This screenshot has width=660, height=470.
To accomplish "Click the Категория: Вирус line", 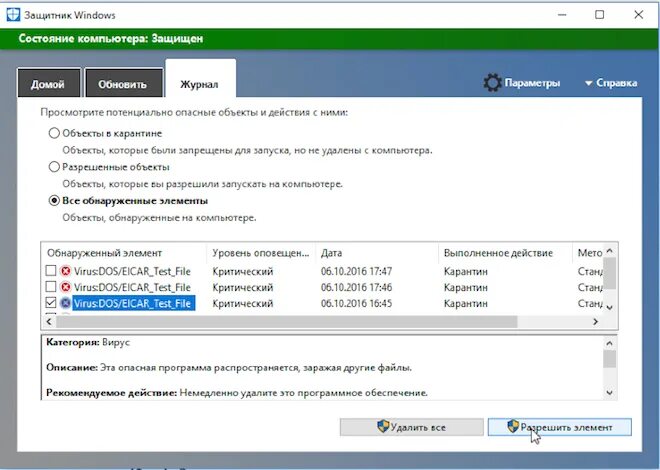I will pyautogui.click(x=88, y=342).
